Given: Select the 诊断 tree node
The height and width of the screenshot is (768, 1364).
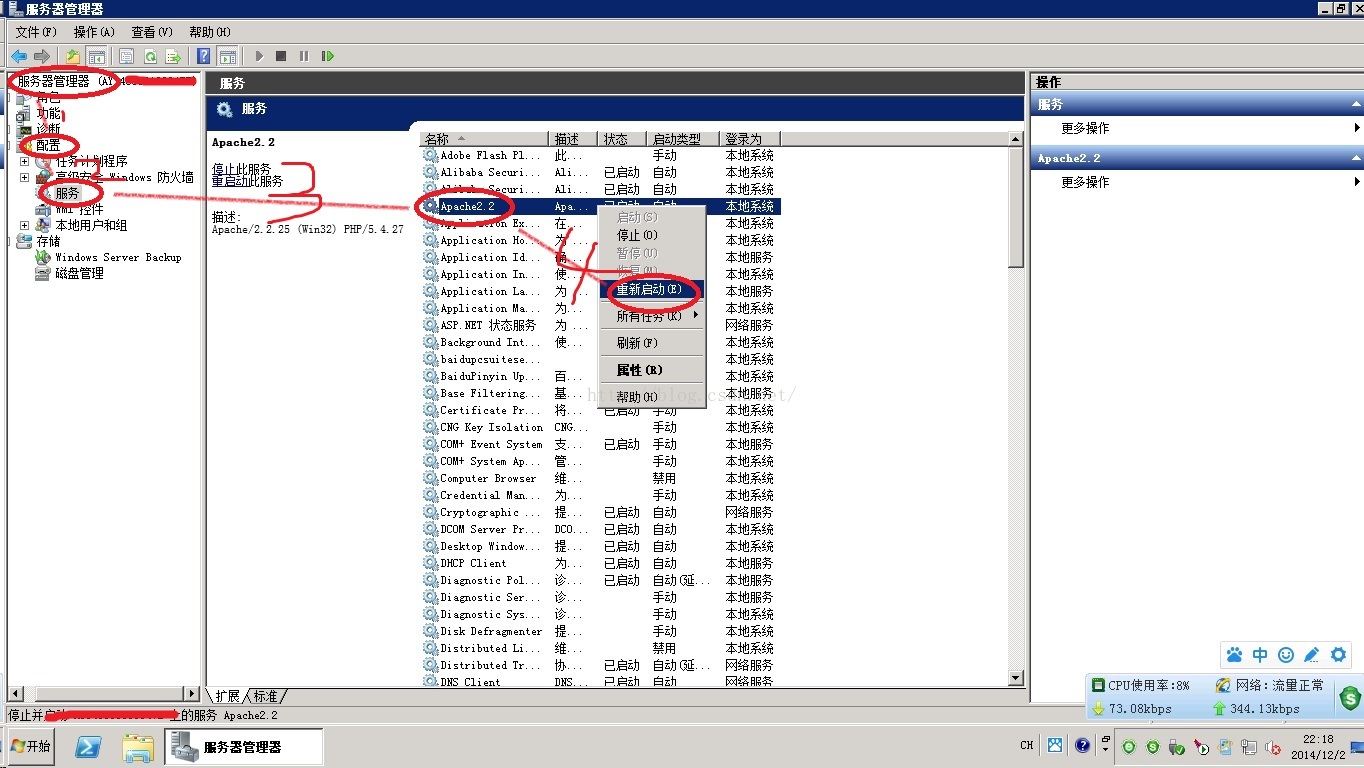Looking at the screenshot, I should pyautogui.click(x=48, y=129).
